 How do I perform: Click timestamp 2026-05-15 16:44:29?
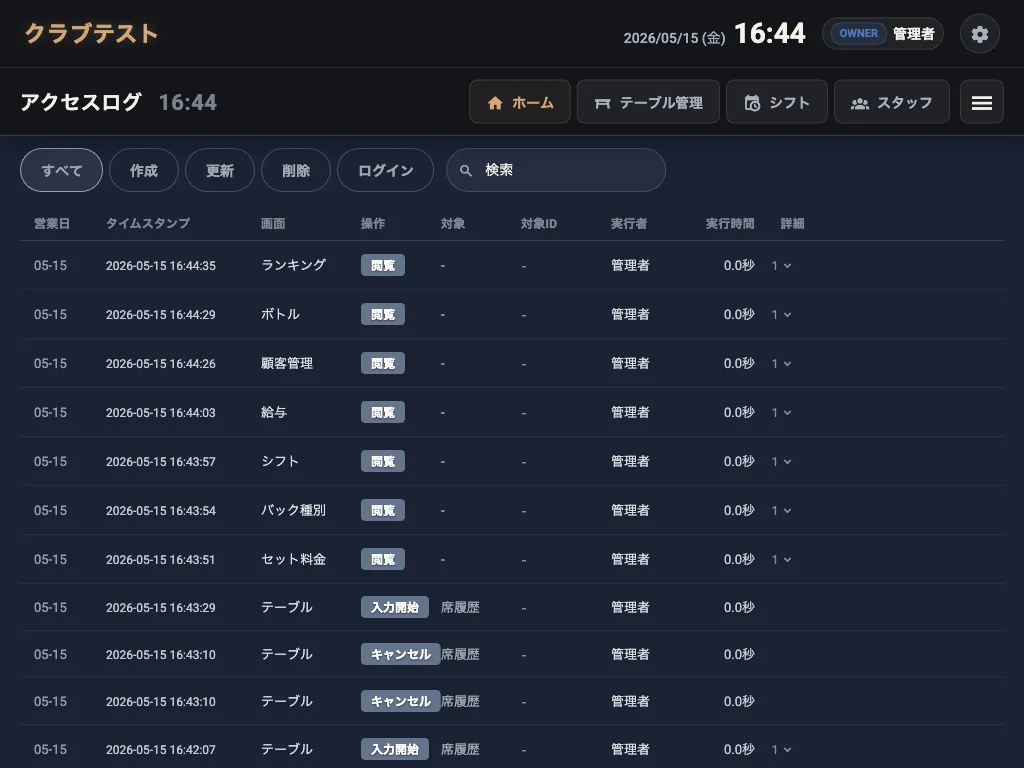161,315
